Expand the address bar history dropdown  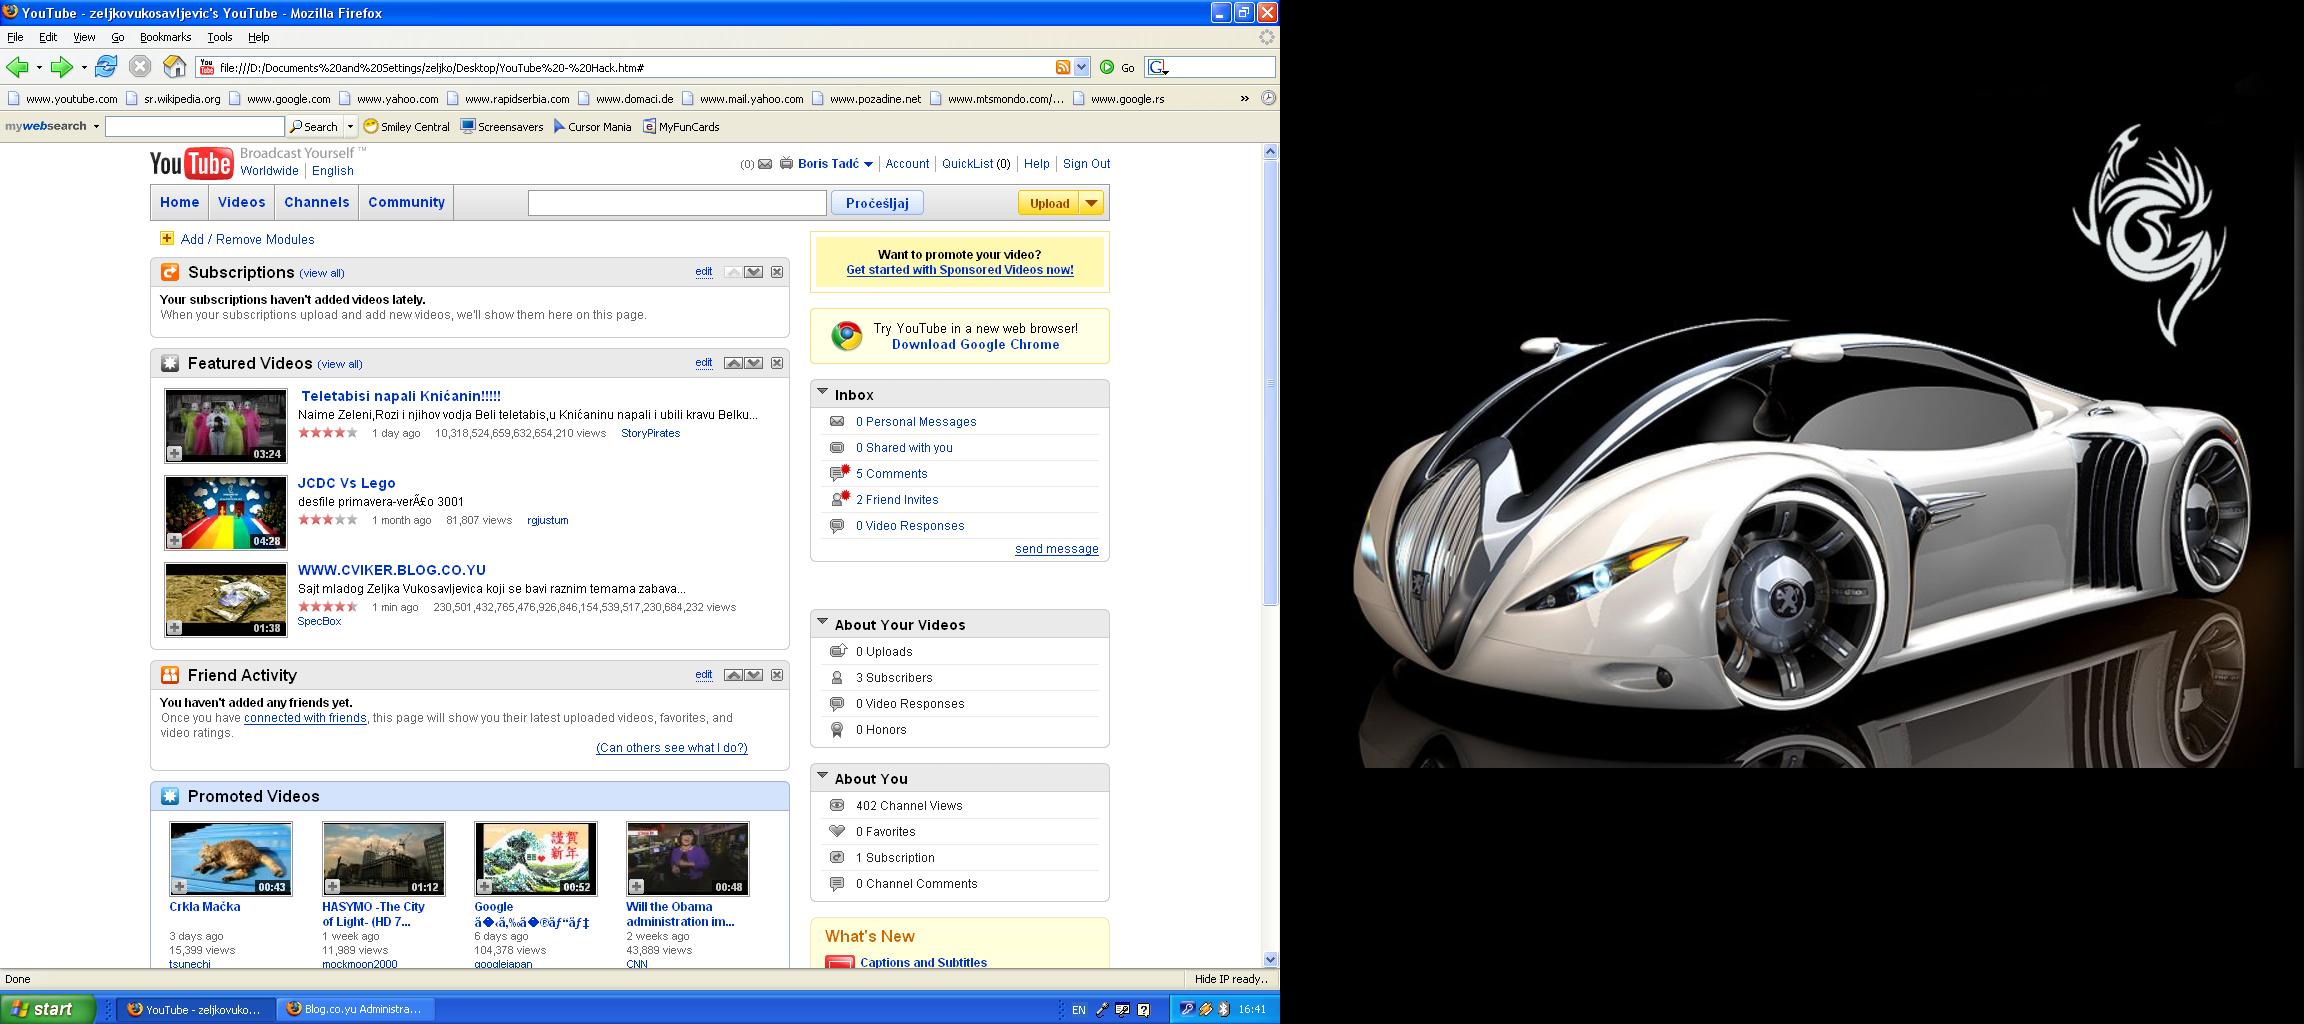coord(1081,67)
